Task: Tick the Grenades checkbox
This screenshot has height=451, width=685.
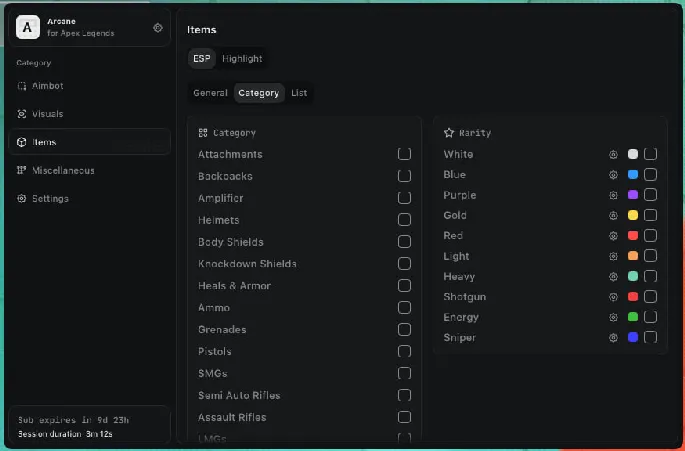Action: click(404, 329)
